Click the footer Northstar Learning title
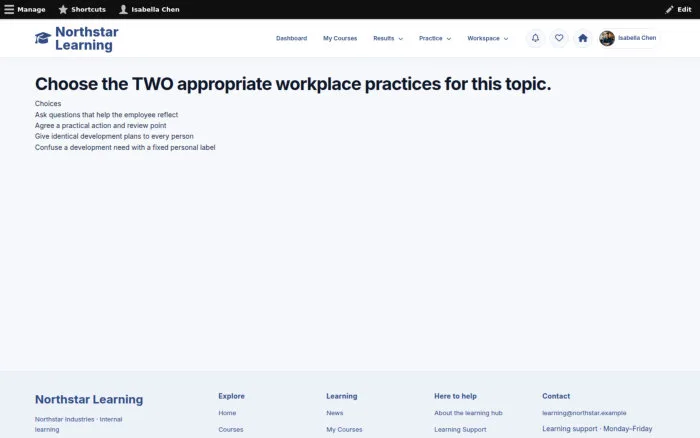Viewport: 700px width, 438px height. coord(89,399)
